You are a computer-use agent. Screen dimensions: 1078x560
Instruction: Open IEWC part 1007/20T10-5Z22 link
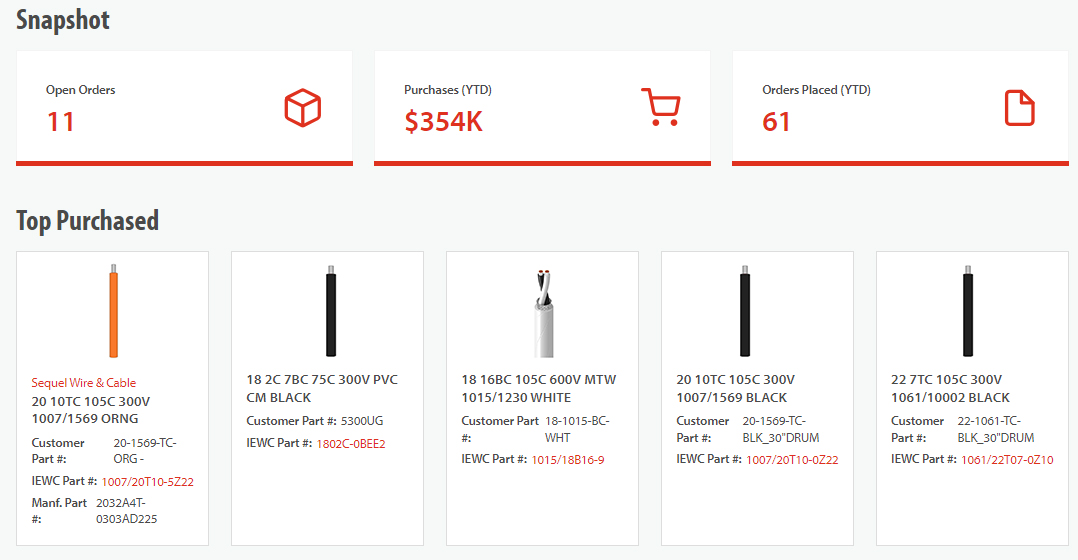click(x=147, y=482)
